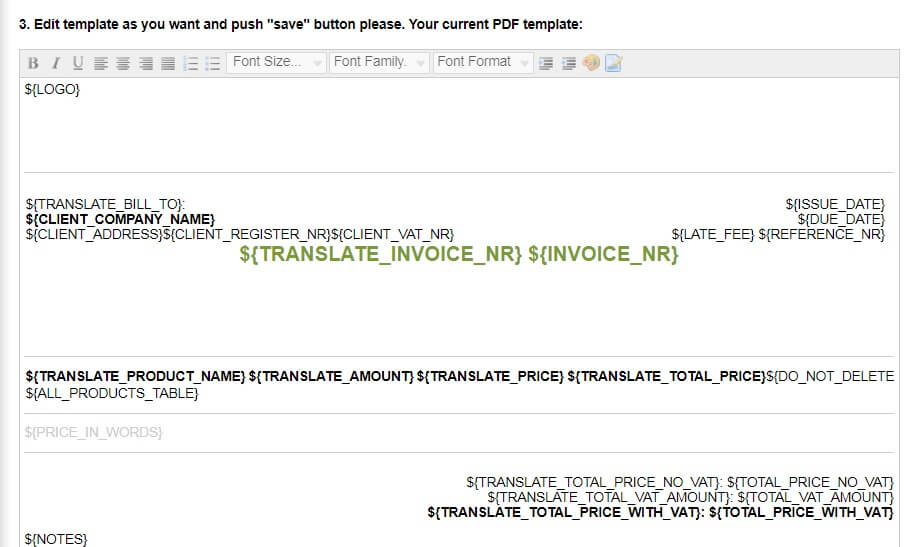Image resolution: width=920 pixels, height=547 pixels.
Task: Click ${TRANSLATE_PRODUCT_NAME} column header
Action: [136, 376]
